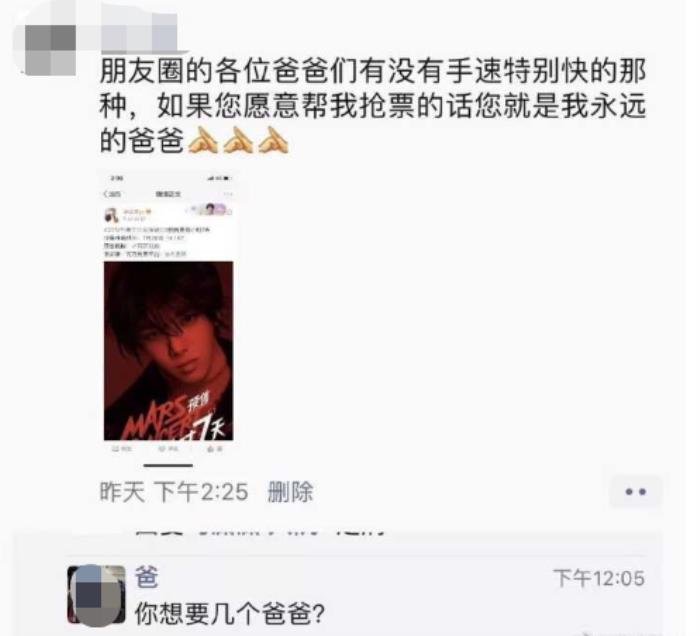Click the post timestamp 昨天 下午2:25

pos(174,492)
